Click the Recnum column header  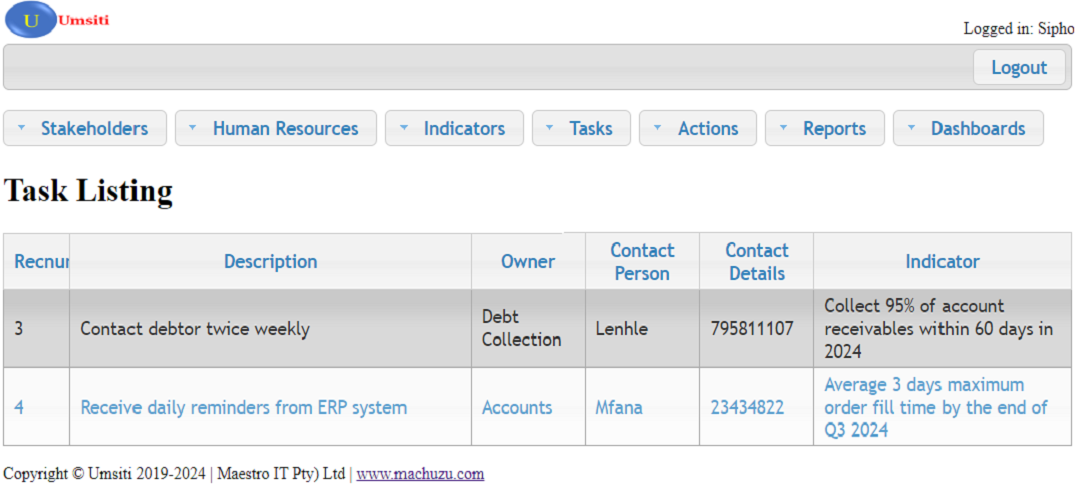click(40, 262)
